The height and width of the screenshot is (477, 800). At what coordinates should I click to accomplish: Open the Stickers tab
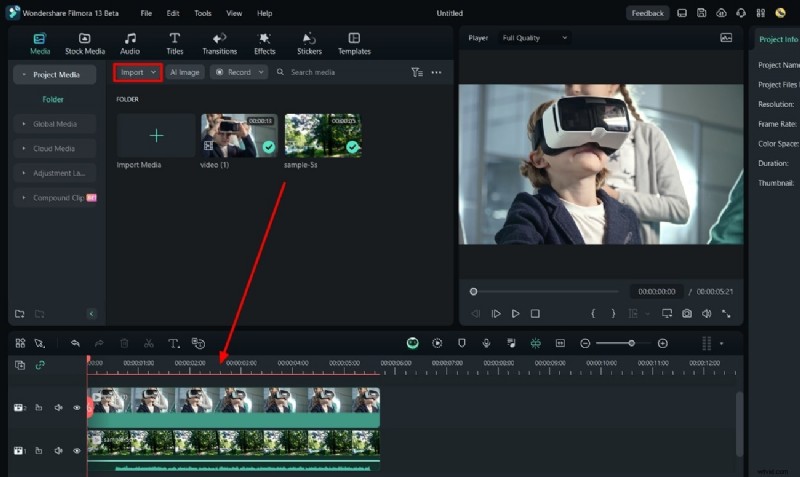tap(309, 44)
